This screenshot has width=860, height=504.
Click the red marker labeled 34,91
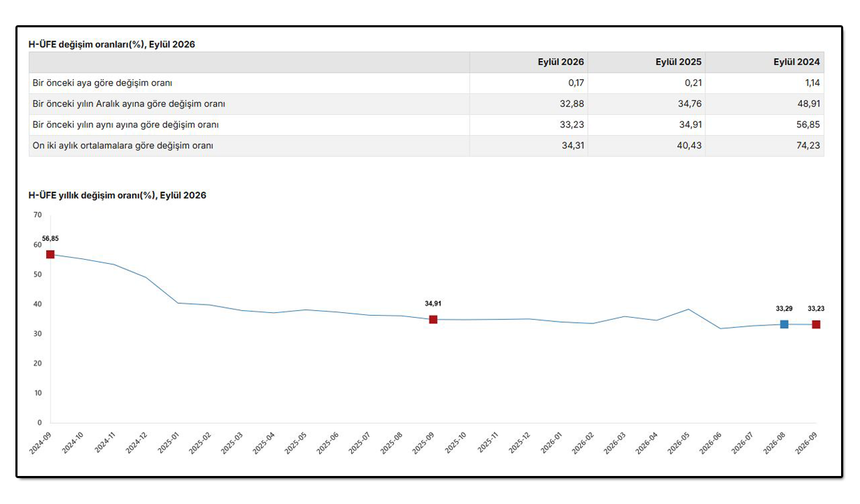point(433,320)
